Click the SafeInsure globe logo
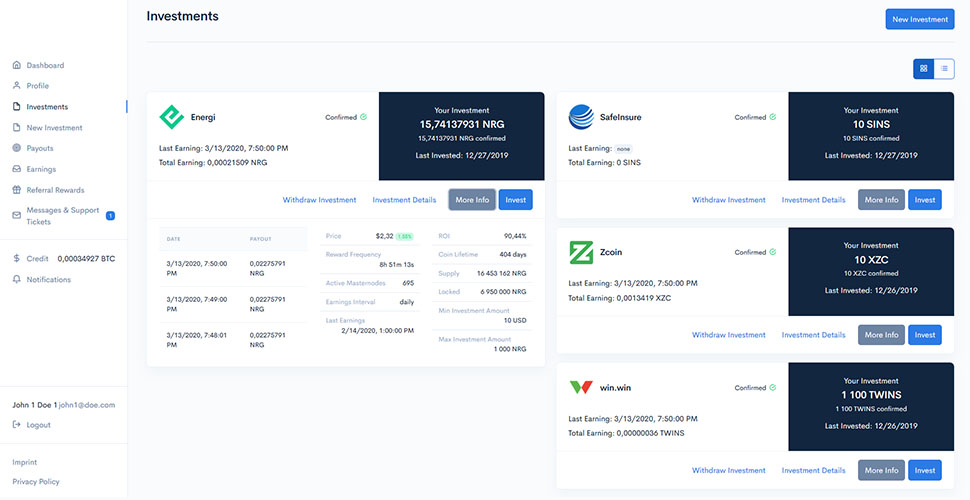This screenshot has width=970, height=500. tap(581, 117)
